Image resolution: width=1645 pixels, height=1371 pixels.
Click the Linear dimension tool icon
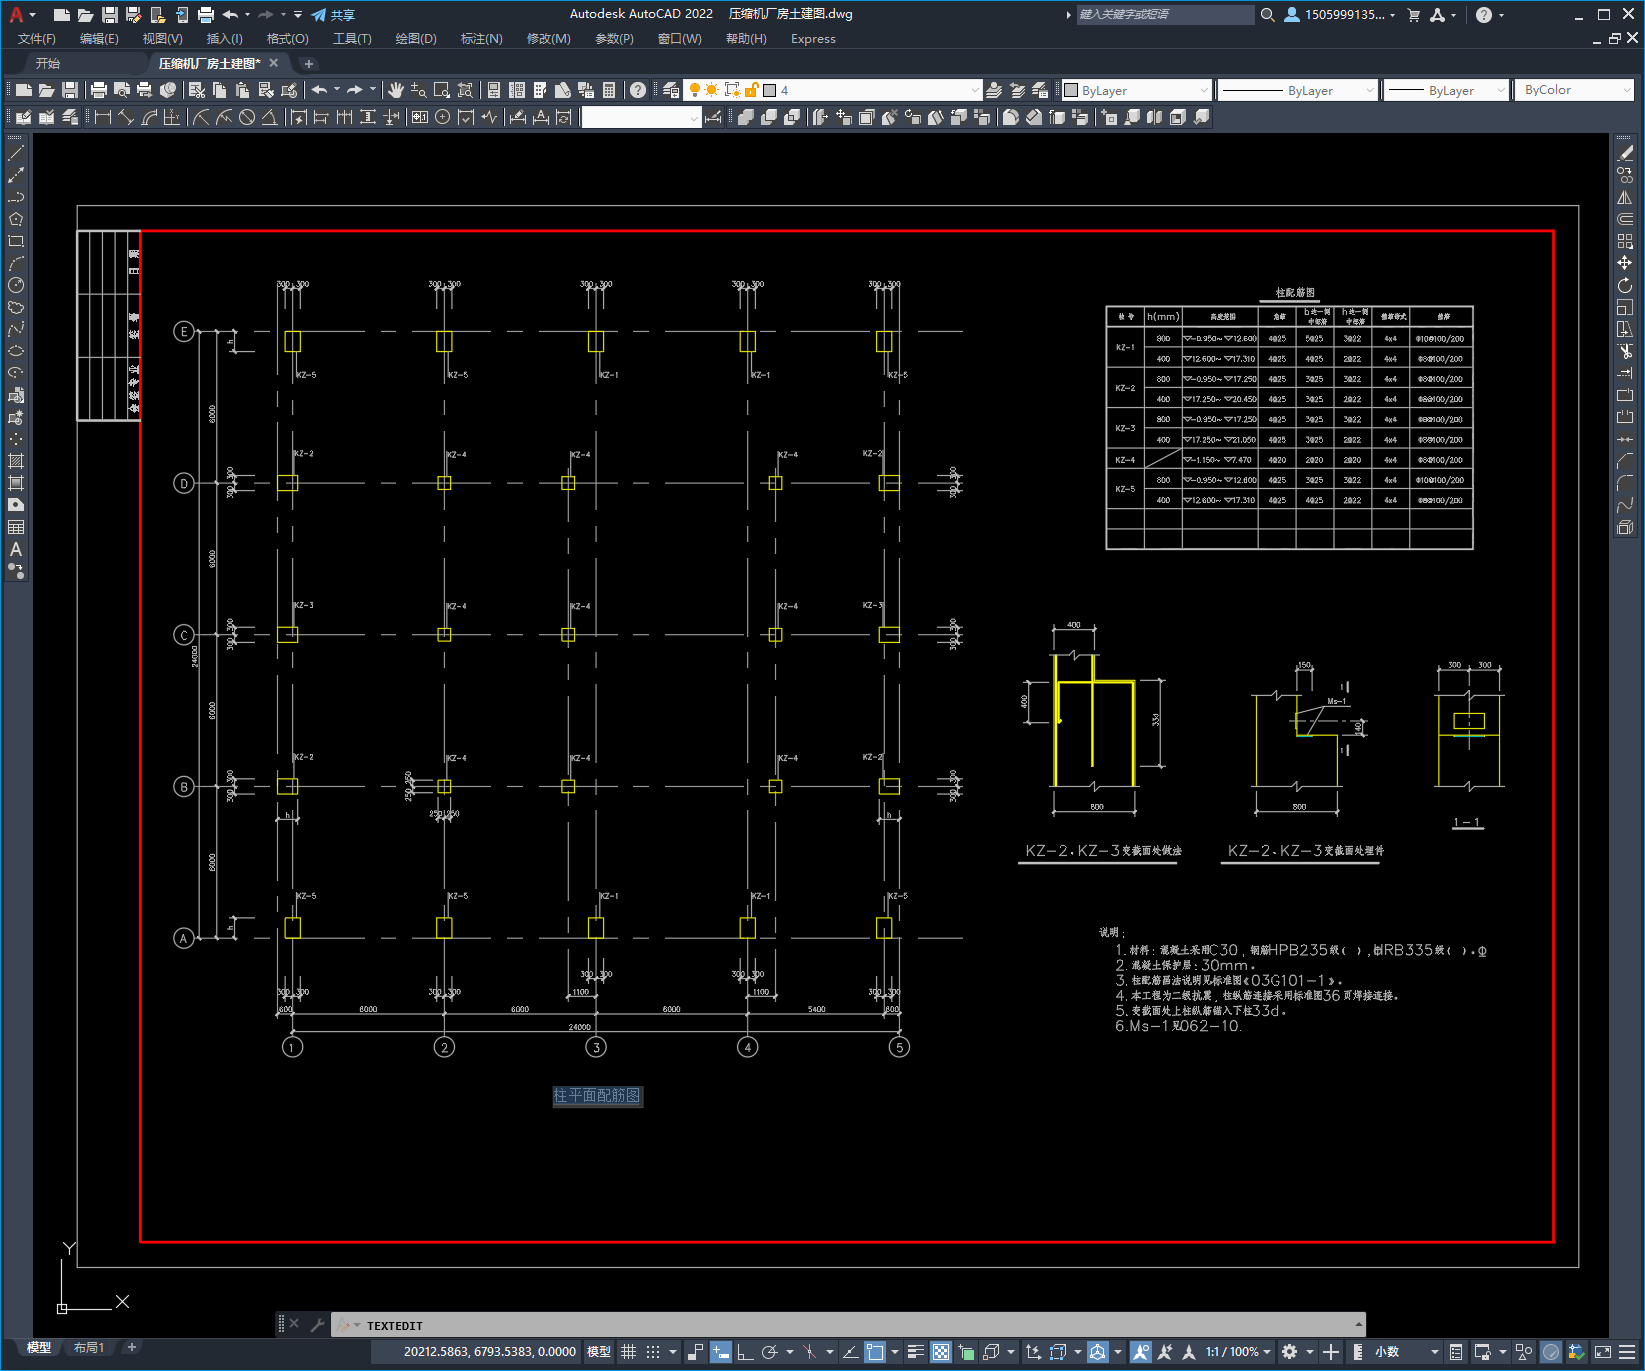pos(102,117)
